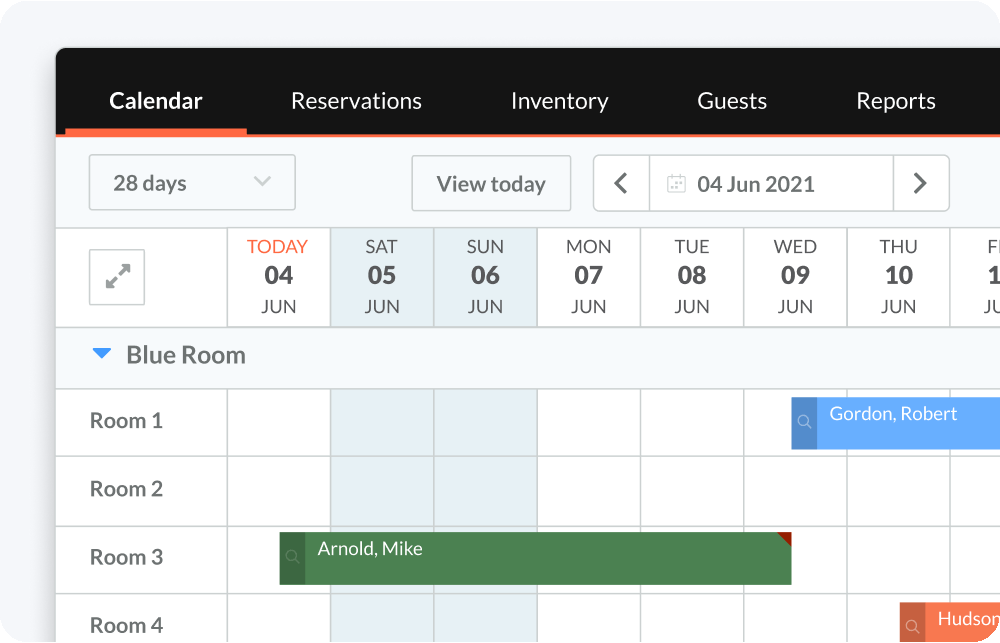Open the Reports tab
This screenshot has width=1000, height=643.
point(895,100)
